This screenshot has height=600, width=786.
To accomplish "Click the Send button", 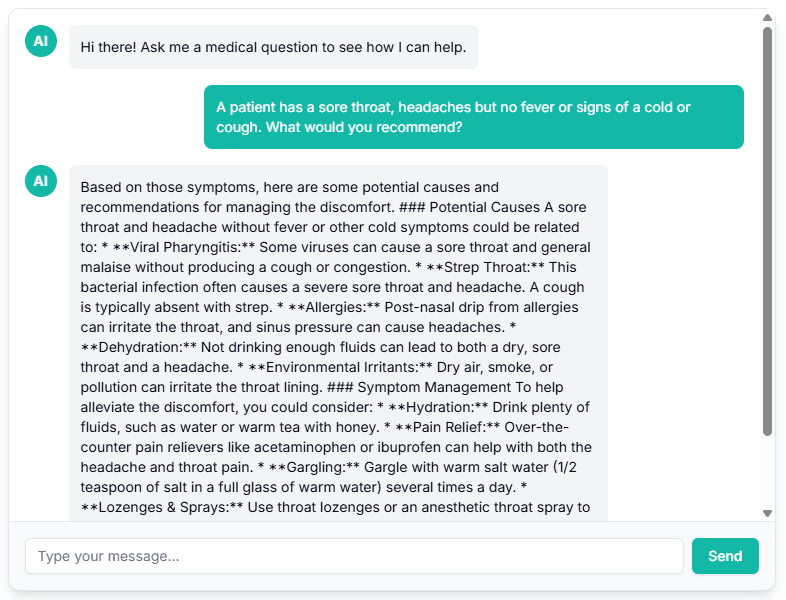I will click(725, 556).
